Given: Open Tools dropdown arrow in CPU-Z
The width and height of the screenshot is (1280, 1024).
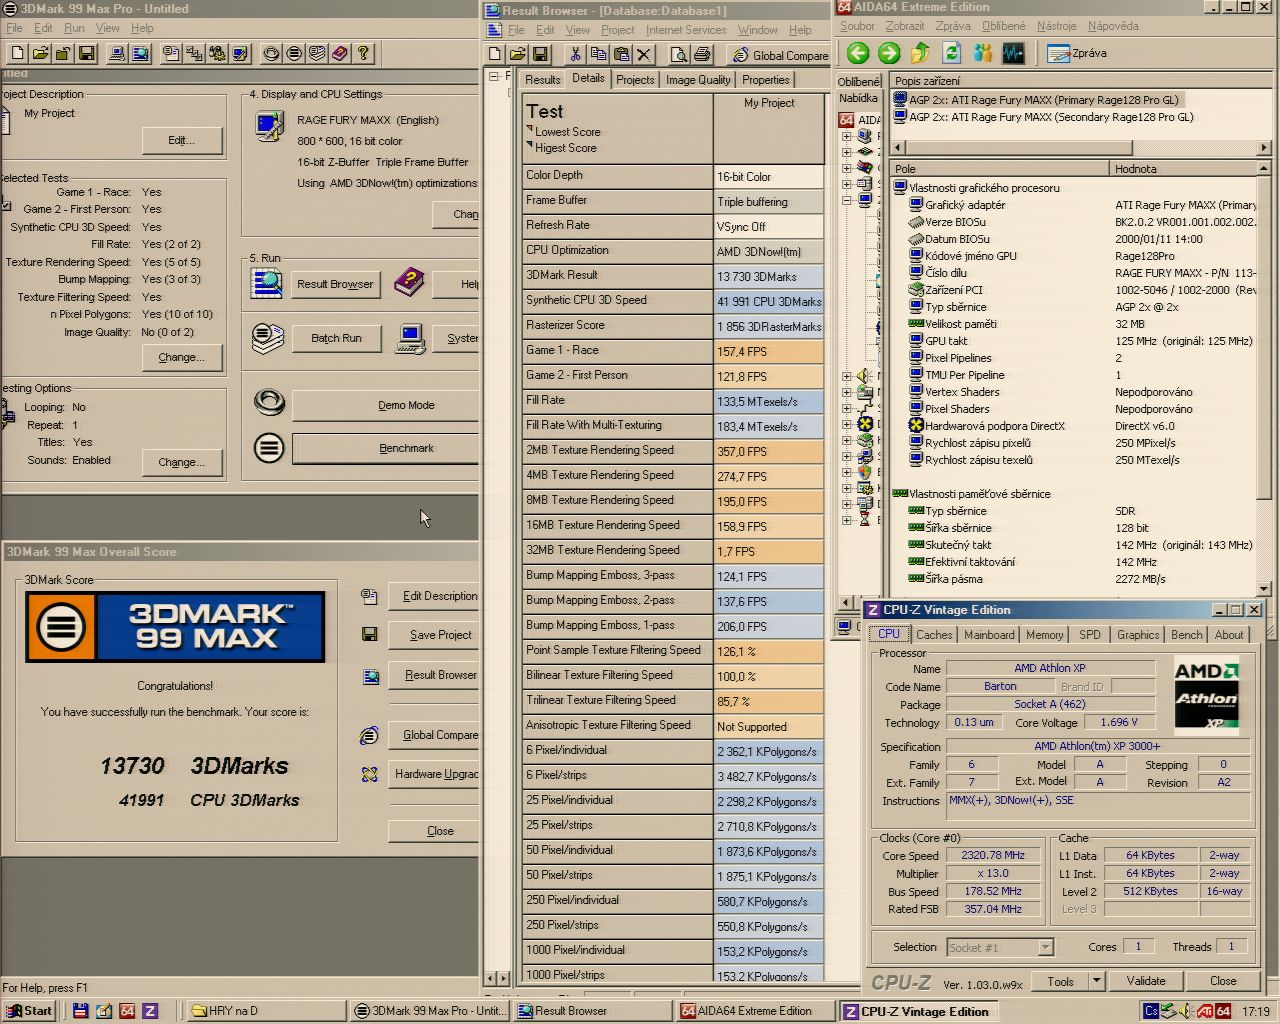Looking at the screenshot, I should pyautogui.click(x=1096, y=981).
